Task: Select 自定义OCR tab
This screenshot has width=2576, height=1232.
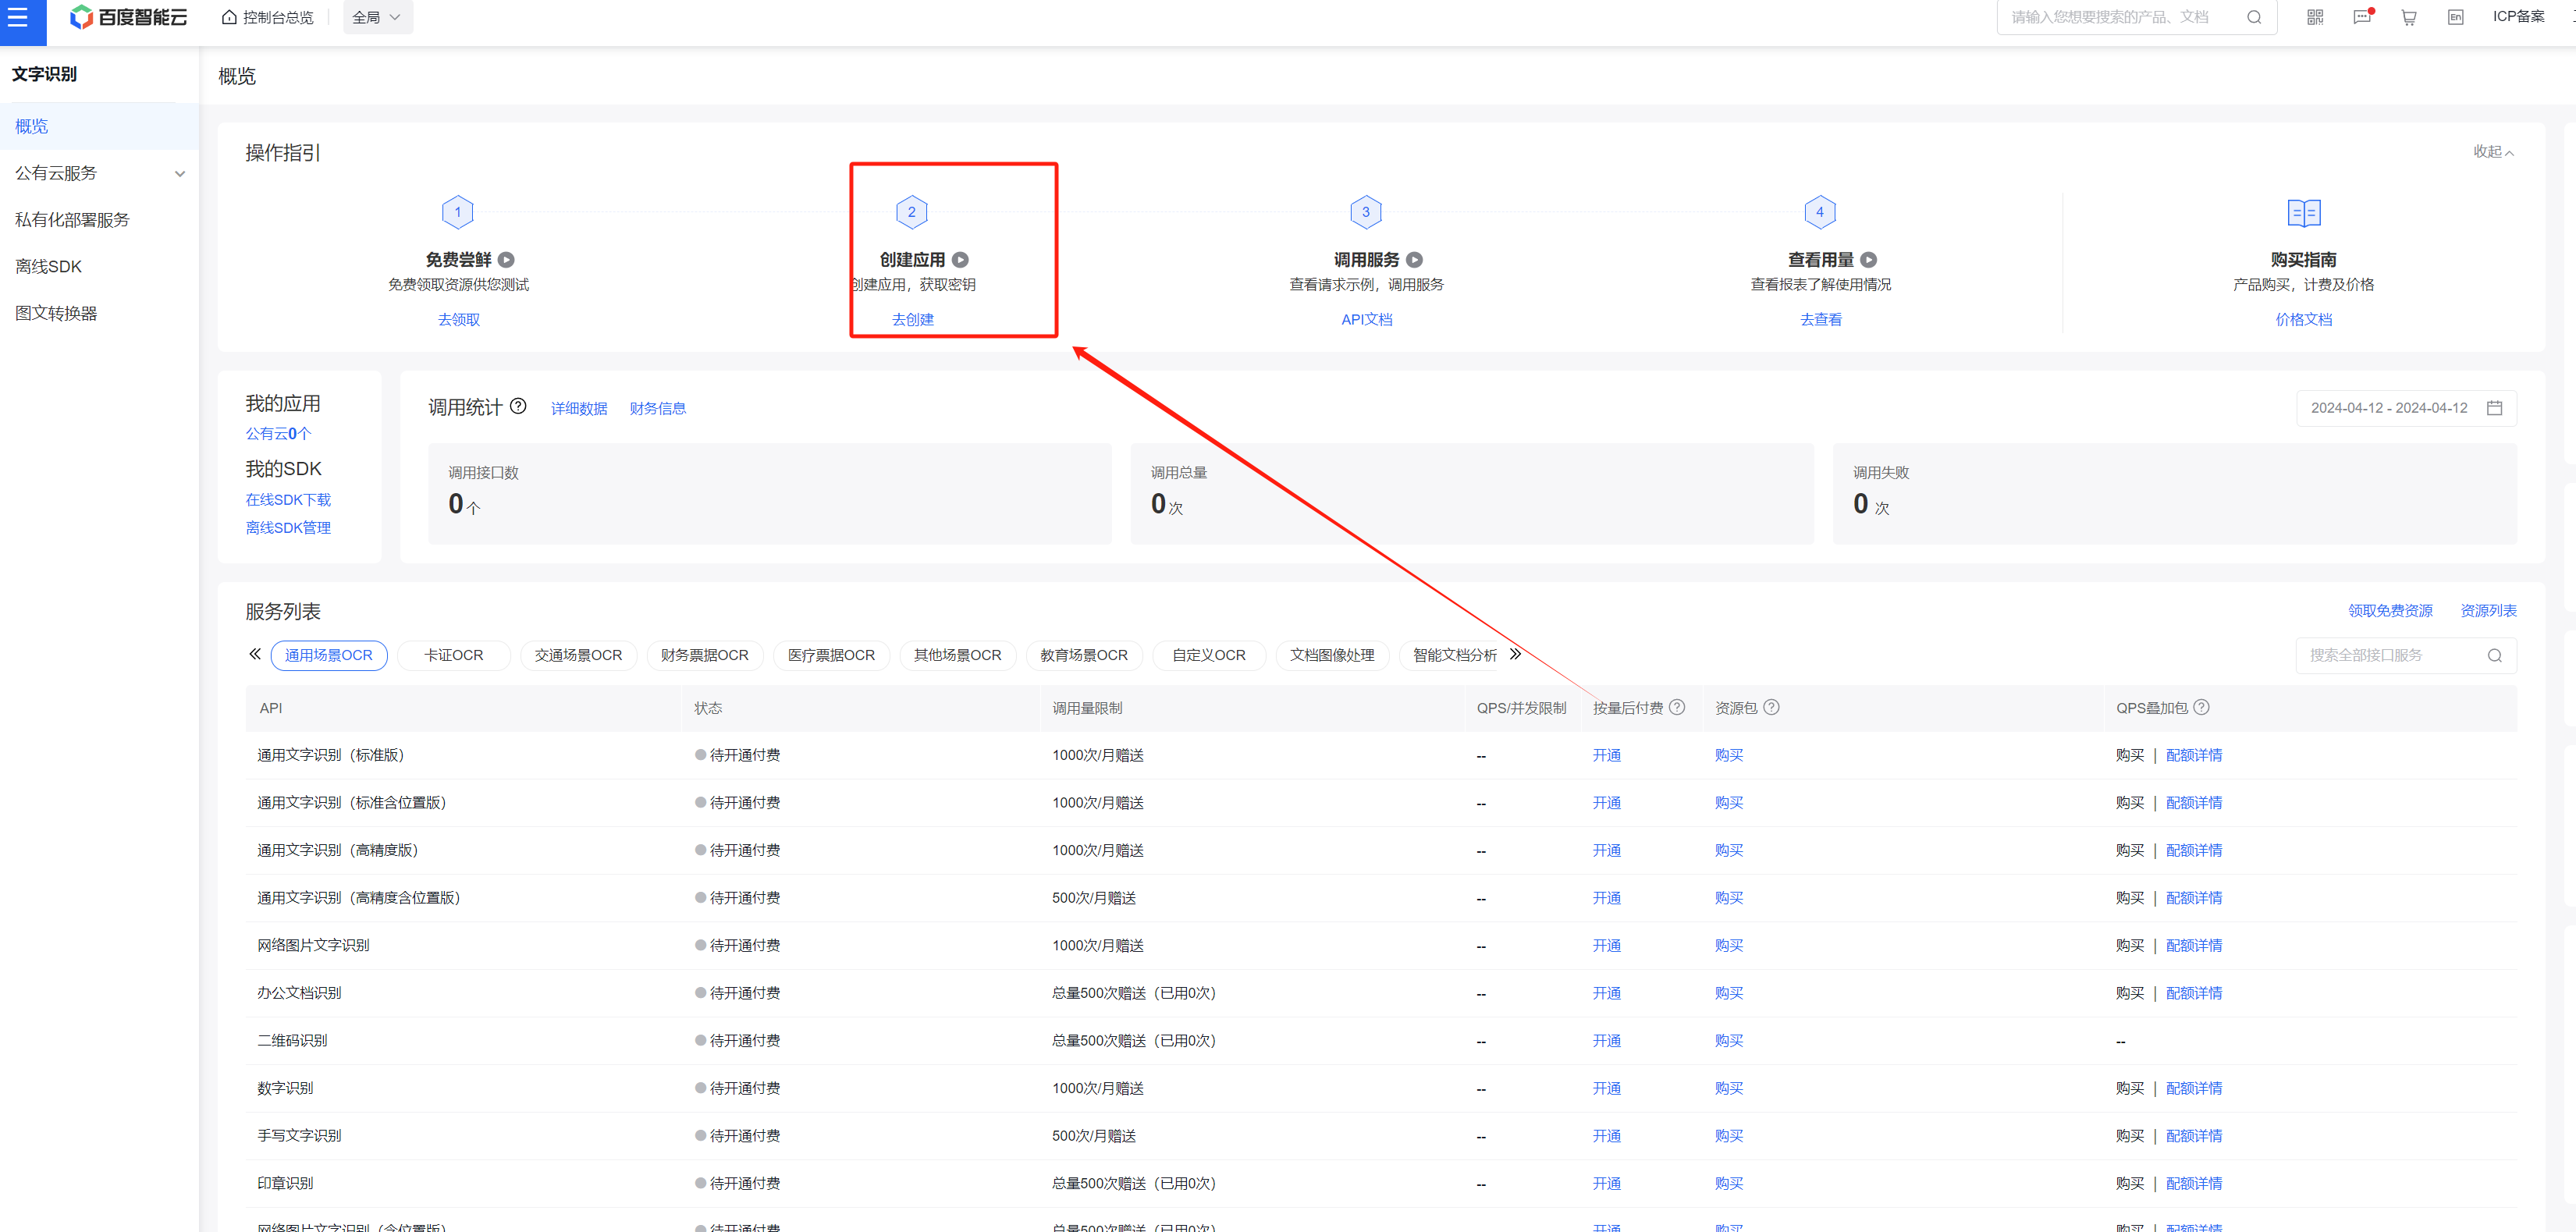Action: 1209,656
